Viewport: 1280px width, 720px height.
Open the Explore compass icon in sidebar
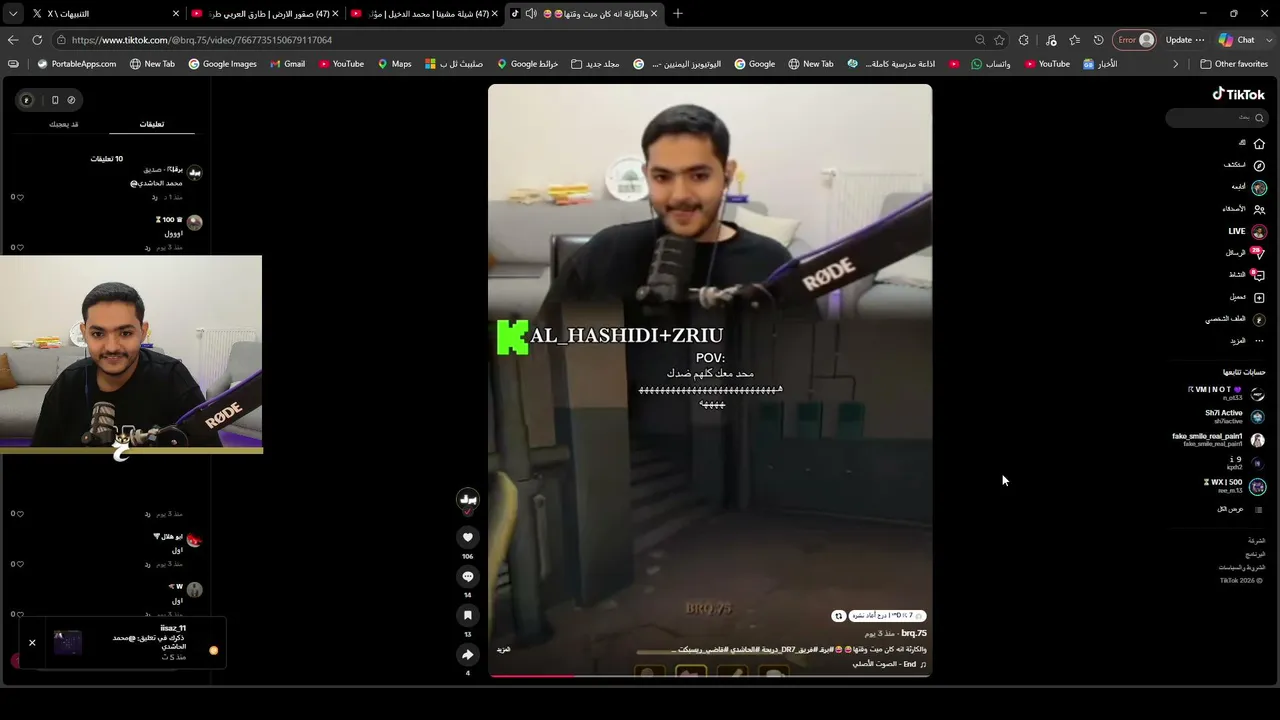pos(1259,165)
